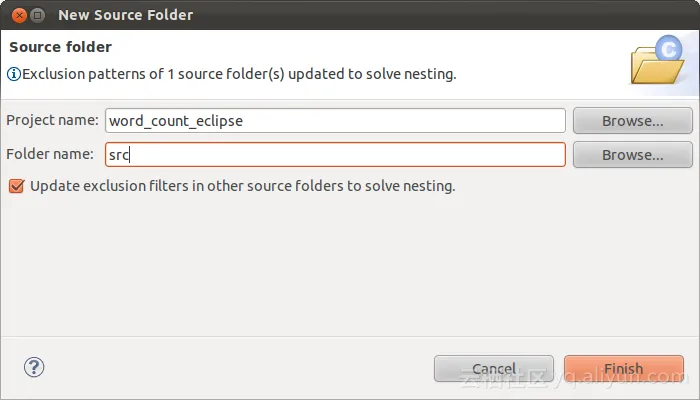Click the help question mark icon
Viewport: 700px width, 400px height.
point(34,367)
